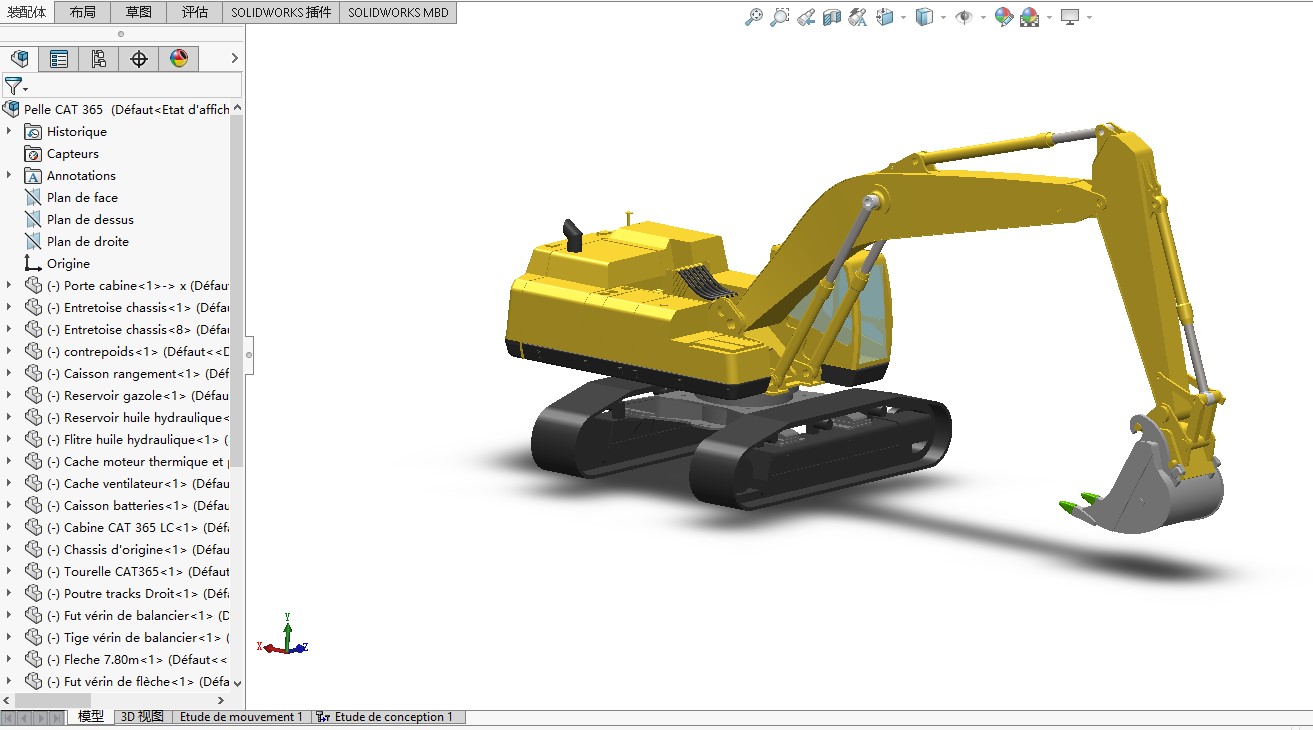Open the Hide/Show Items dropdown arrow
The width and height of the screenshot is (1313, 730).
tap(983, 17)
